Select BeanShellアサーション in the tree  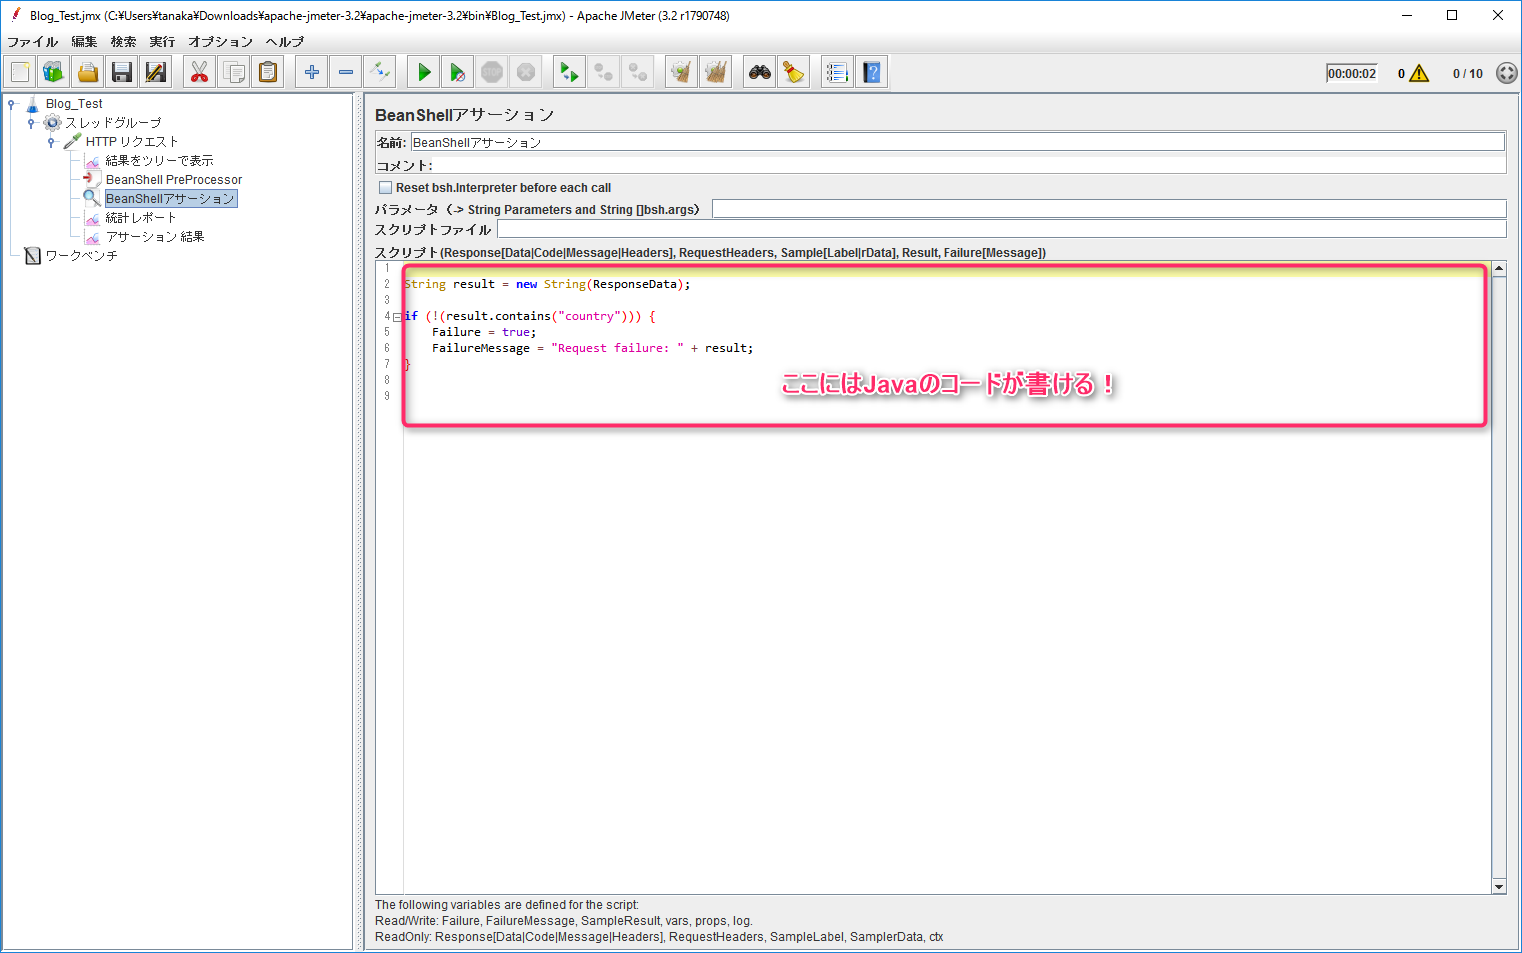(x=171, y=199)
